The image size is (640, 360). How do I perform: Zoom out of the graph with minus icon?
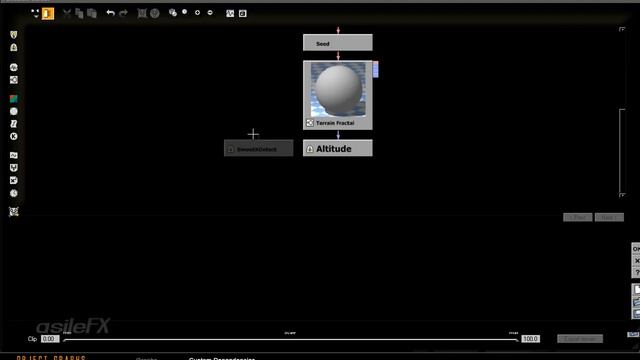[210, 13]
